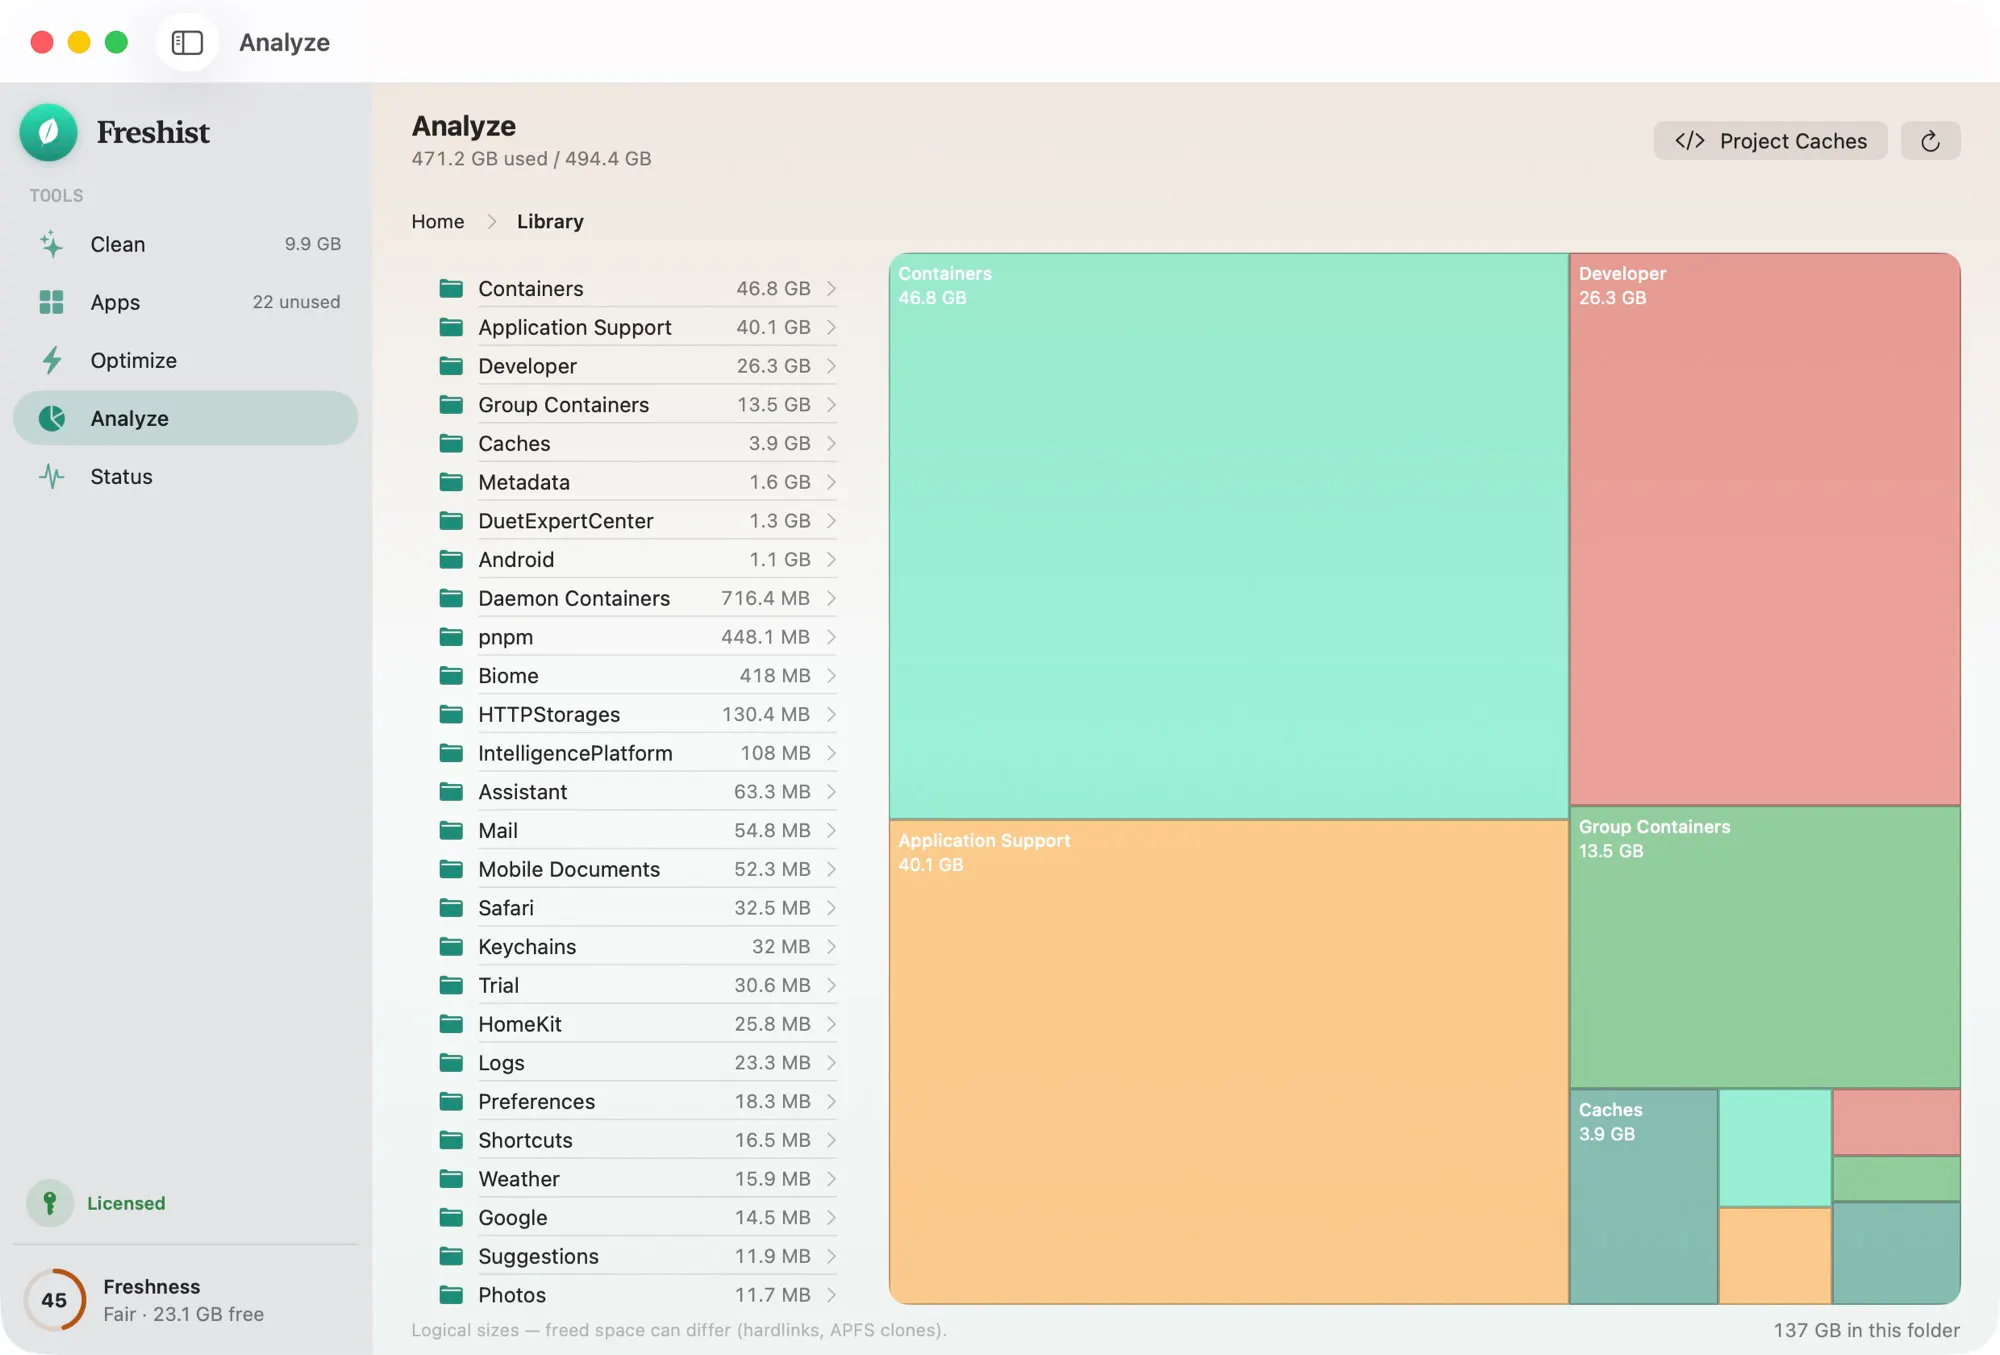
Task: Open the Status tool
Action: pyautogui.click(x=185, y=476)
